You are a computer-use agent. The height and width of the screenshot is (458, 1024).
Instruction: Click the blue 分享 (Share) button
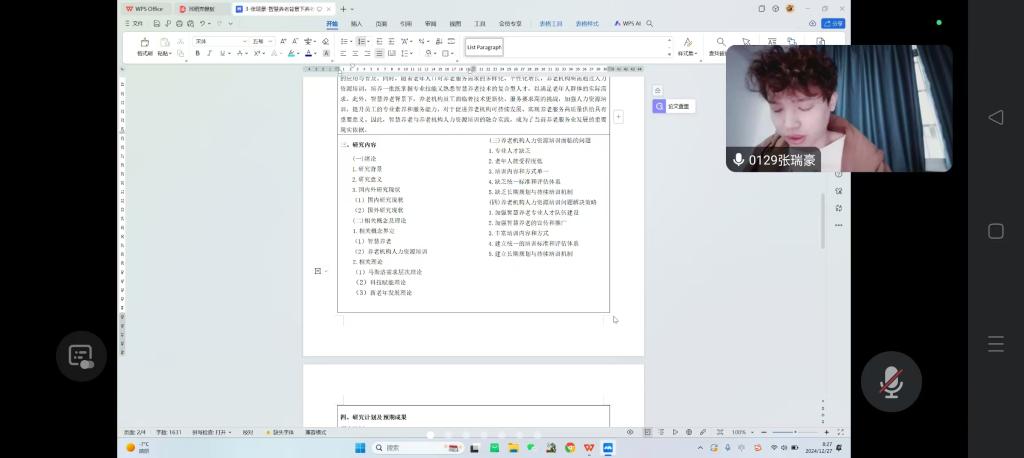pyautogui.click(x=832, y=23)
